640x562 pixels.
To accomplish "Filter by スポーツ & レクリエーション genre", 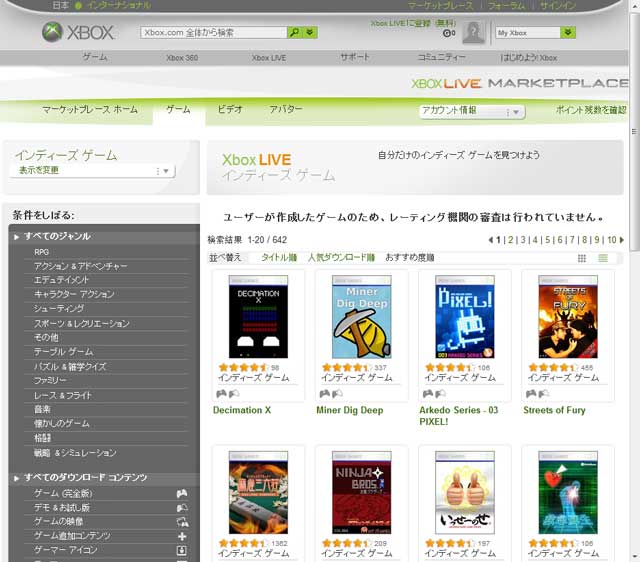I will (82, 324).
